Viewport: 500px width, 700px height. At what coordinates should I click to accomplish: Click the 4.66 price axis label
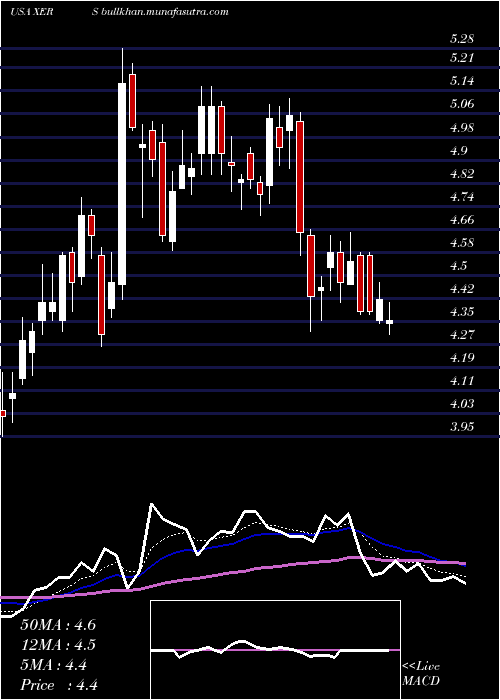[x=462, y=220]
